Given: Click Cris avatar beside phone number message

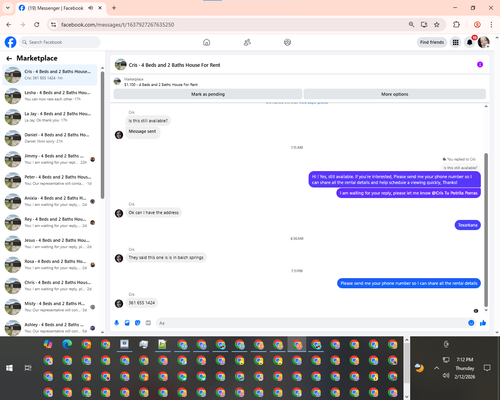Looking at the screenshot, I should pyautogui.click(x=119, y=303).
